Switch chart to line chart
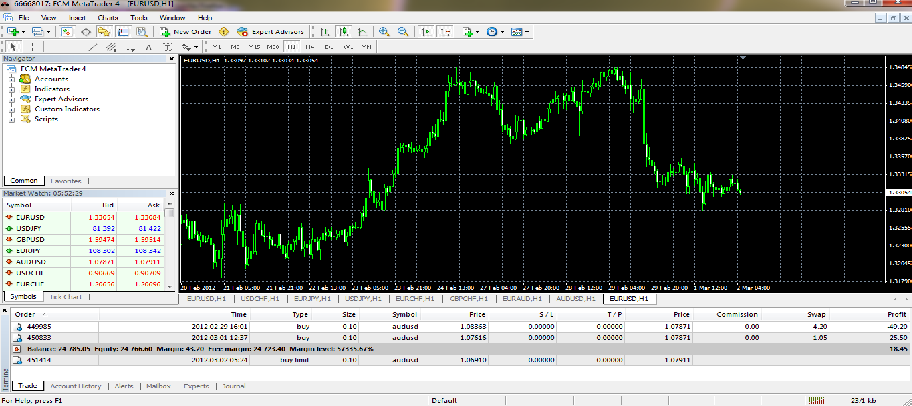The height and width of the screenshot is (406, 912). point(362,31)
